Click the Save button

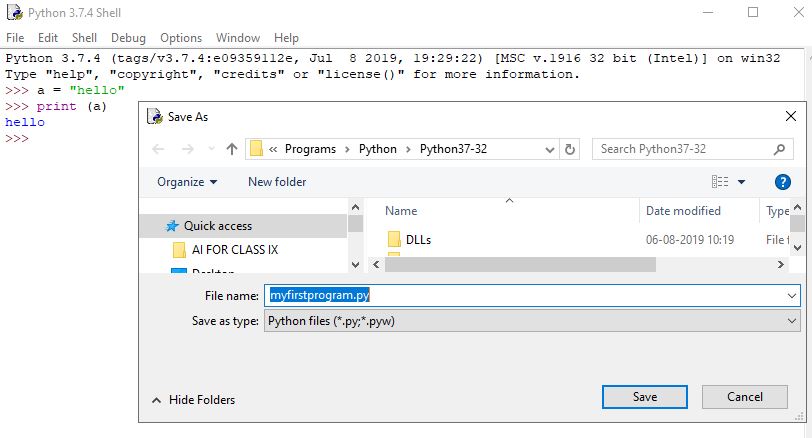coord(645,397)
